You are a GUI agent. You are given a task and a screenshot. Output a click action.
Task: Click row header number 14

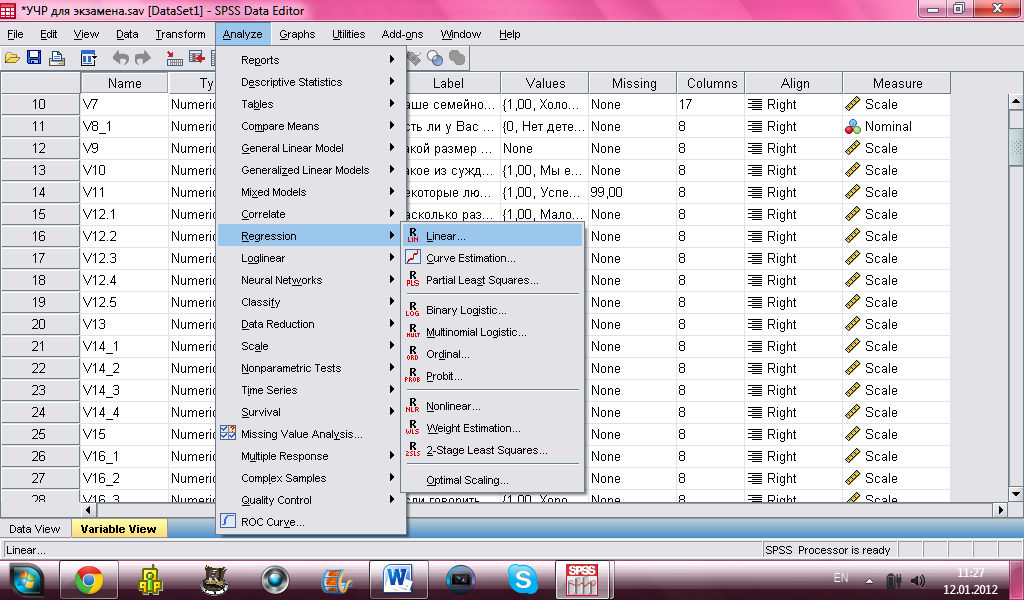click(x=40, y=192)
